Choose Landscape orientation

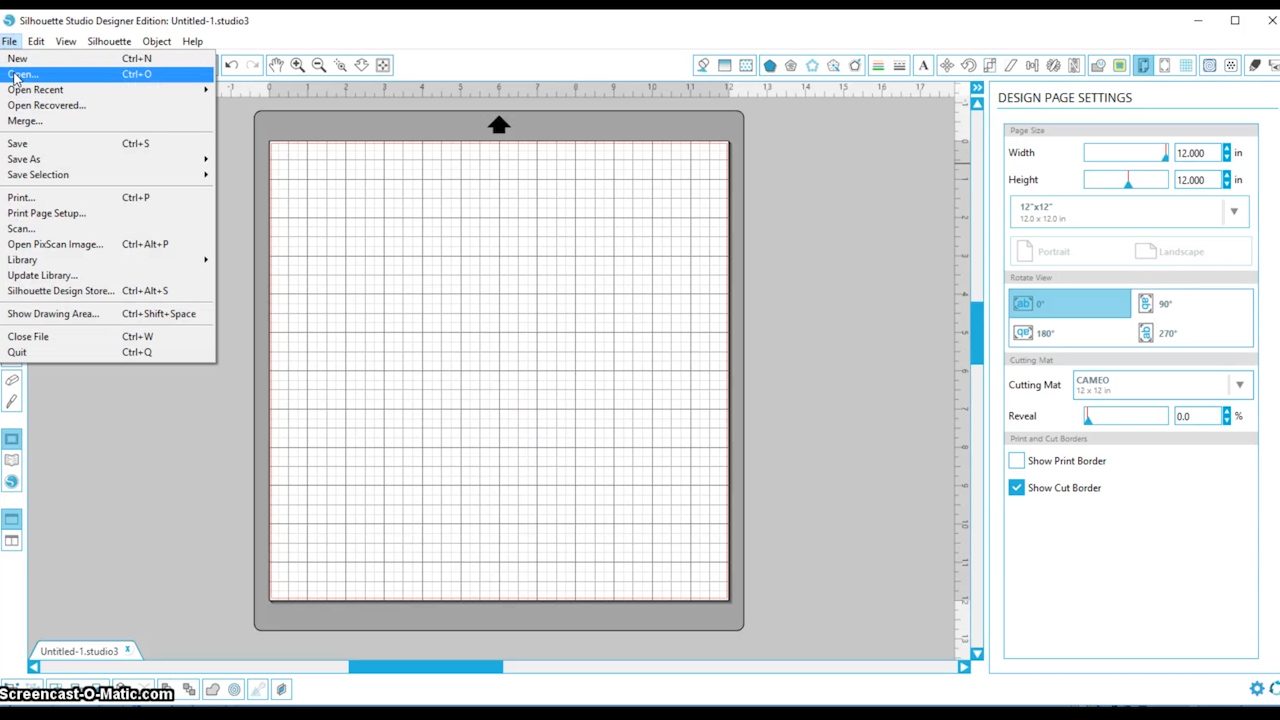point(1171,252)
